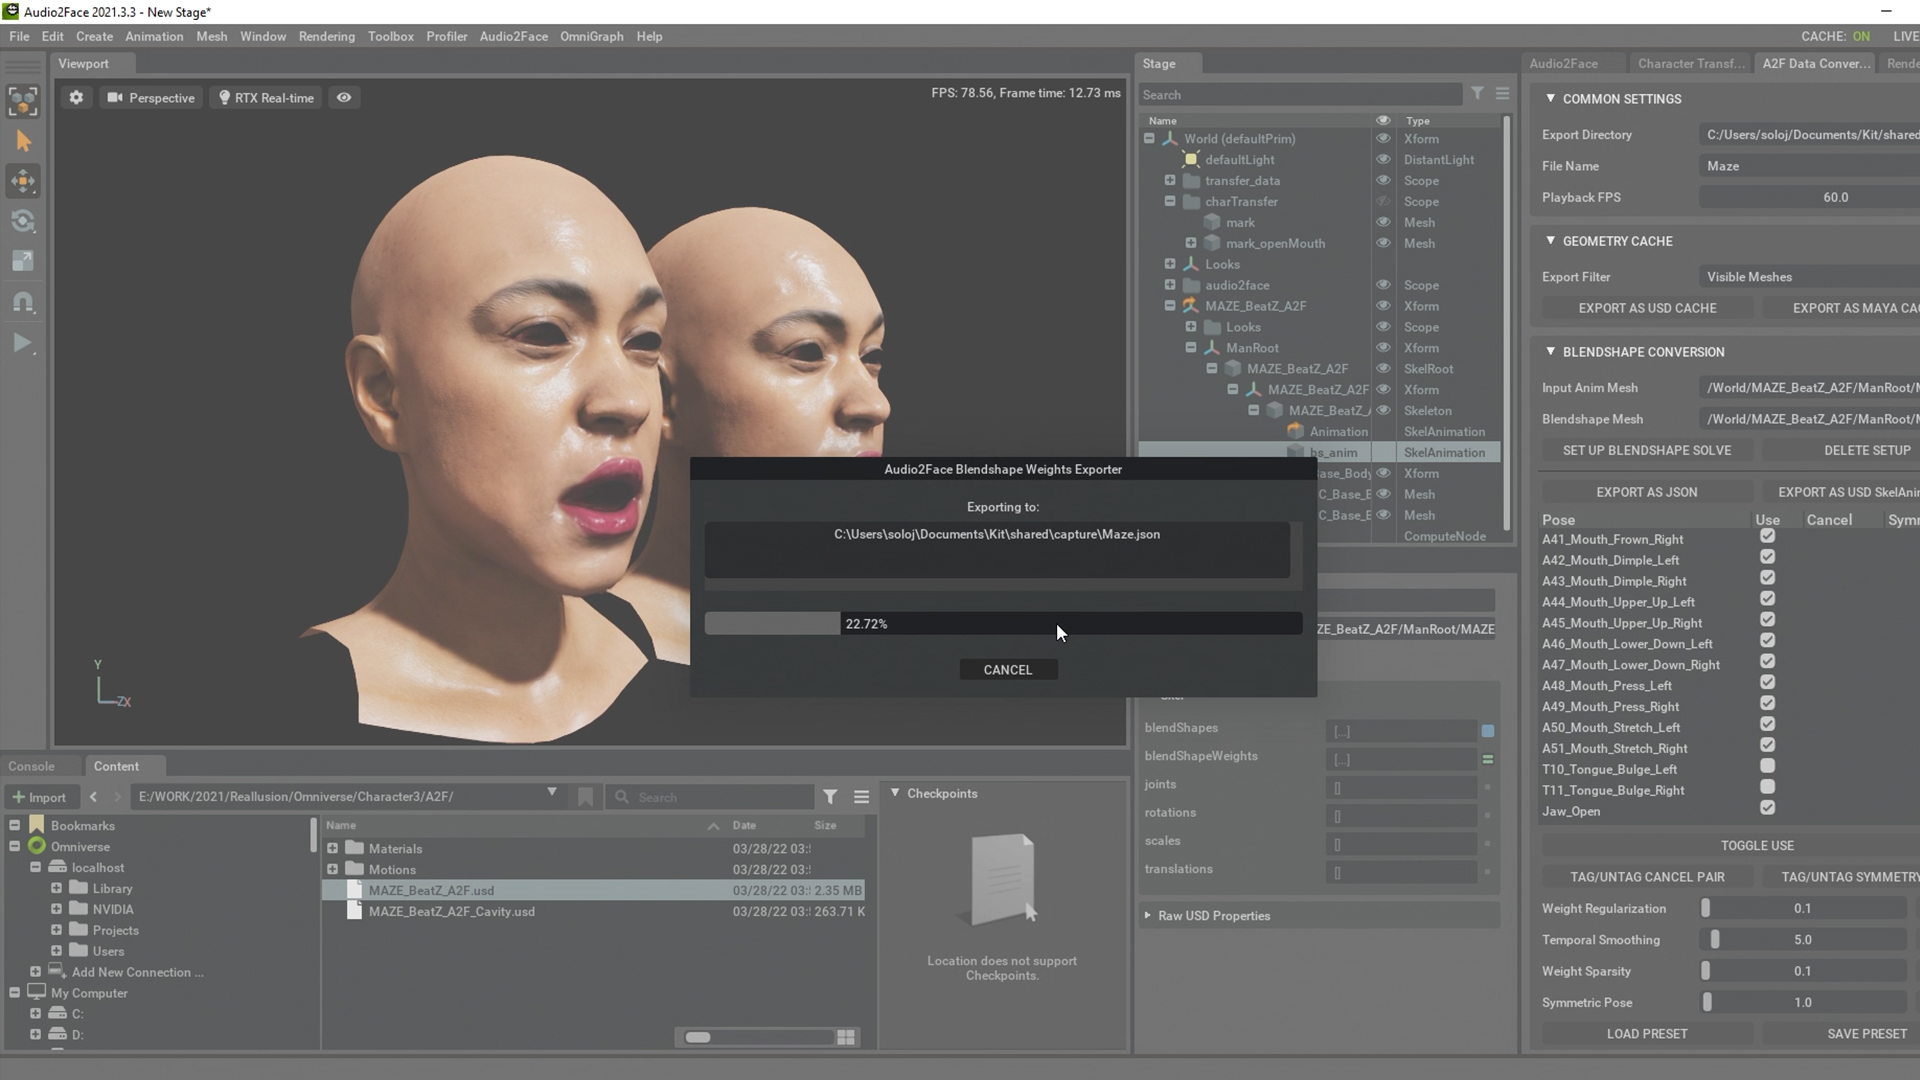The width and height of the screenshot is (1920, 1080).
Task: Cancel the blendshape weights export
Action: click(1007, 670)
